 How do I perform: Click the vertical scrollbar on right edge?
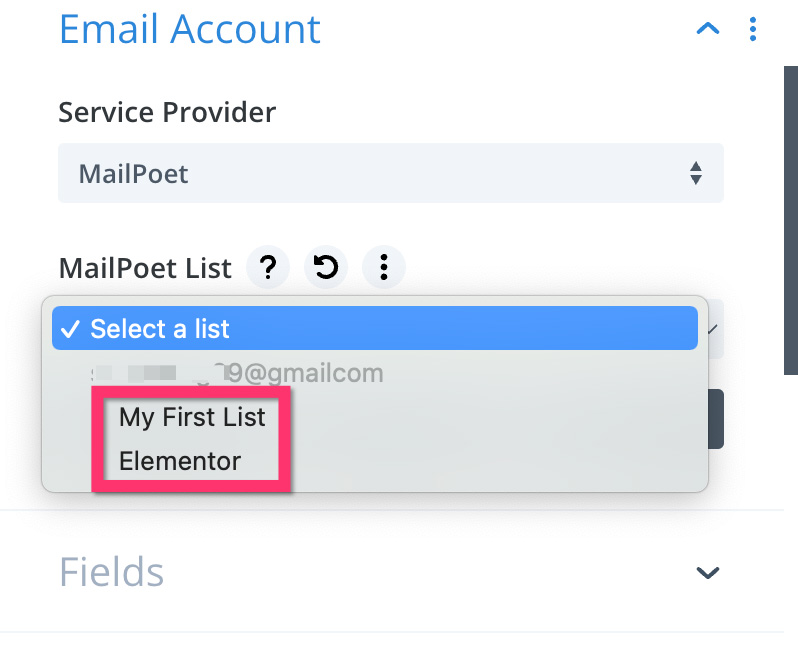point(791,220)
